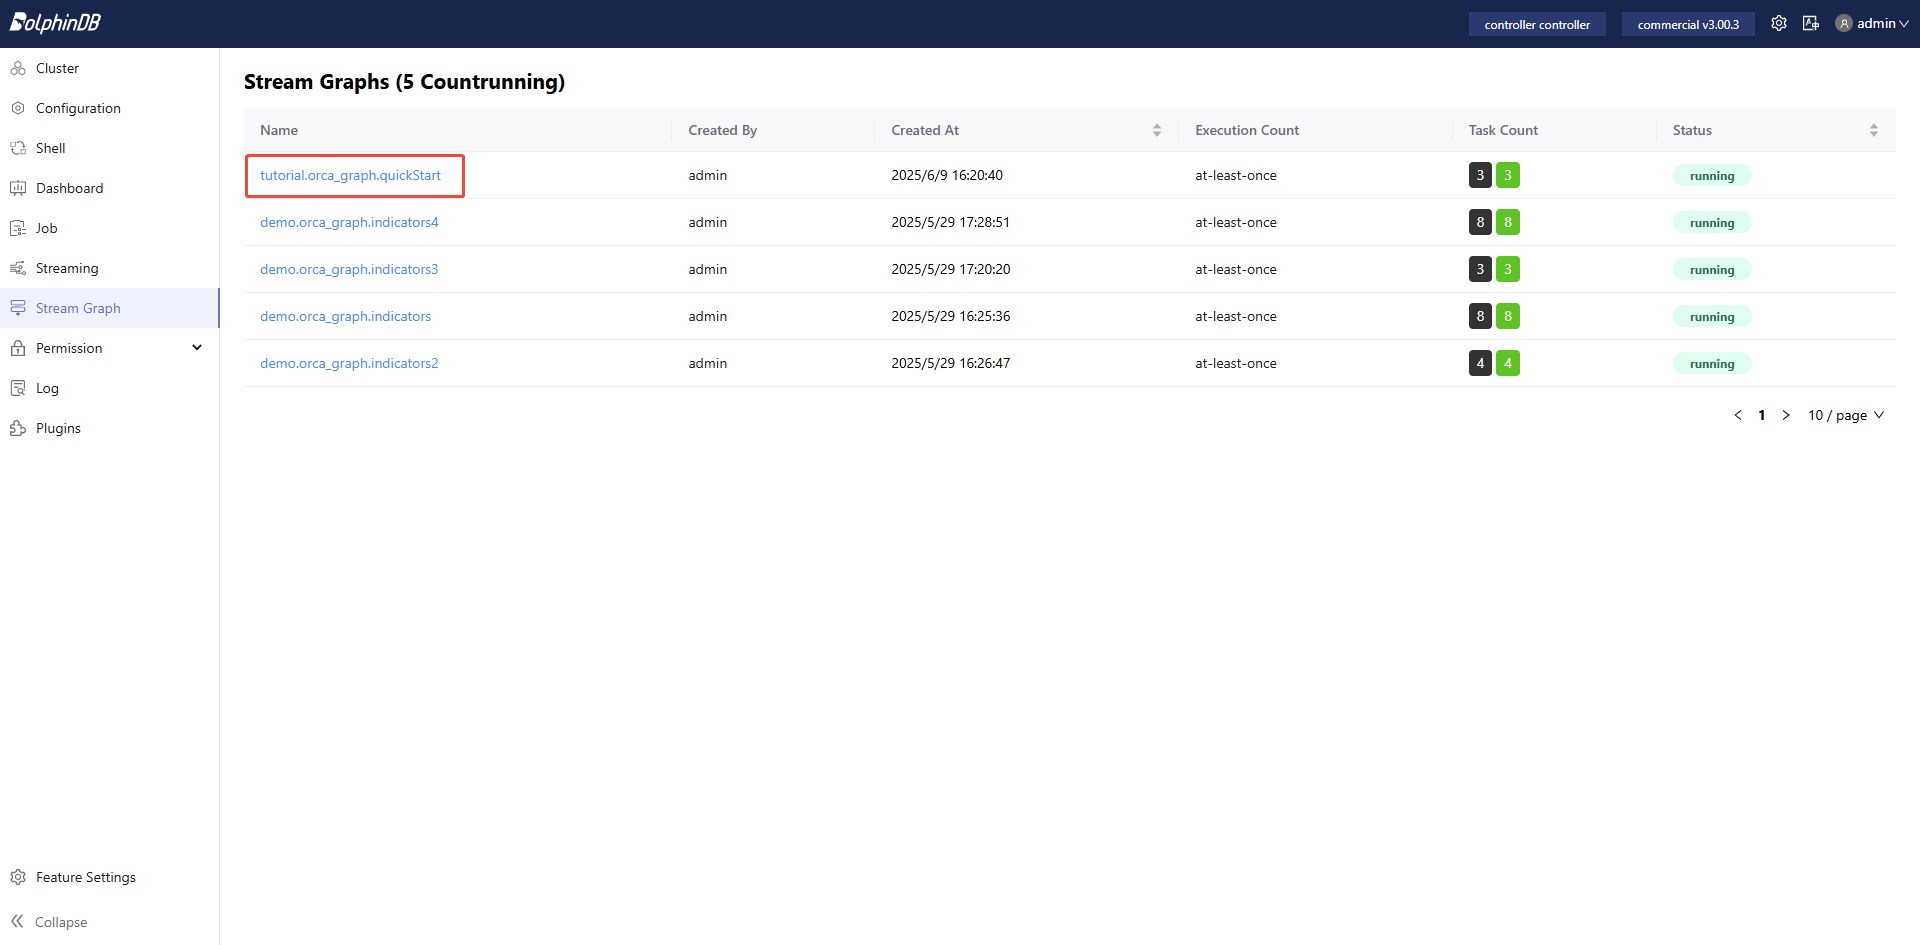Screen dimensions: 1920x945
Task: Click the language switch icon in header
Action: tap(1810, 23)
